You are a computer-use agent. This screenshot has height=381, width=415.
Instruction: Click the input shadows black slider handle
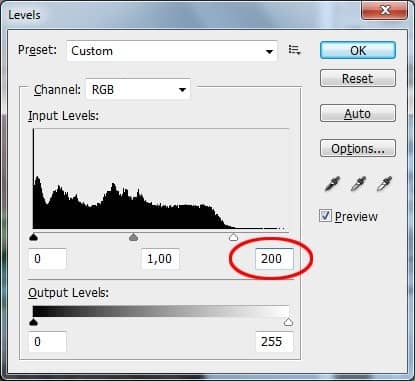[33, 237]
